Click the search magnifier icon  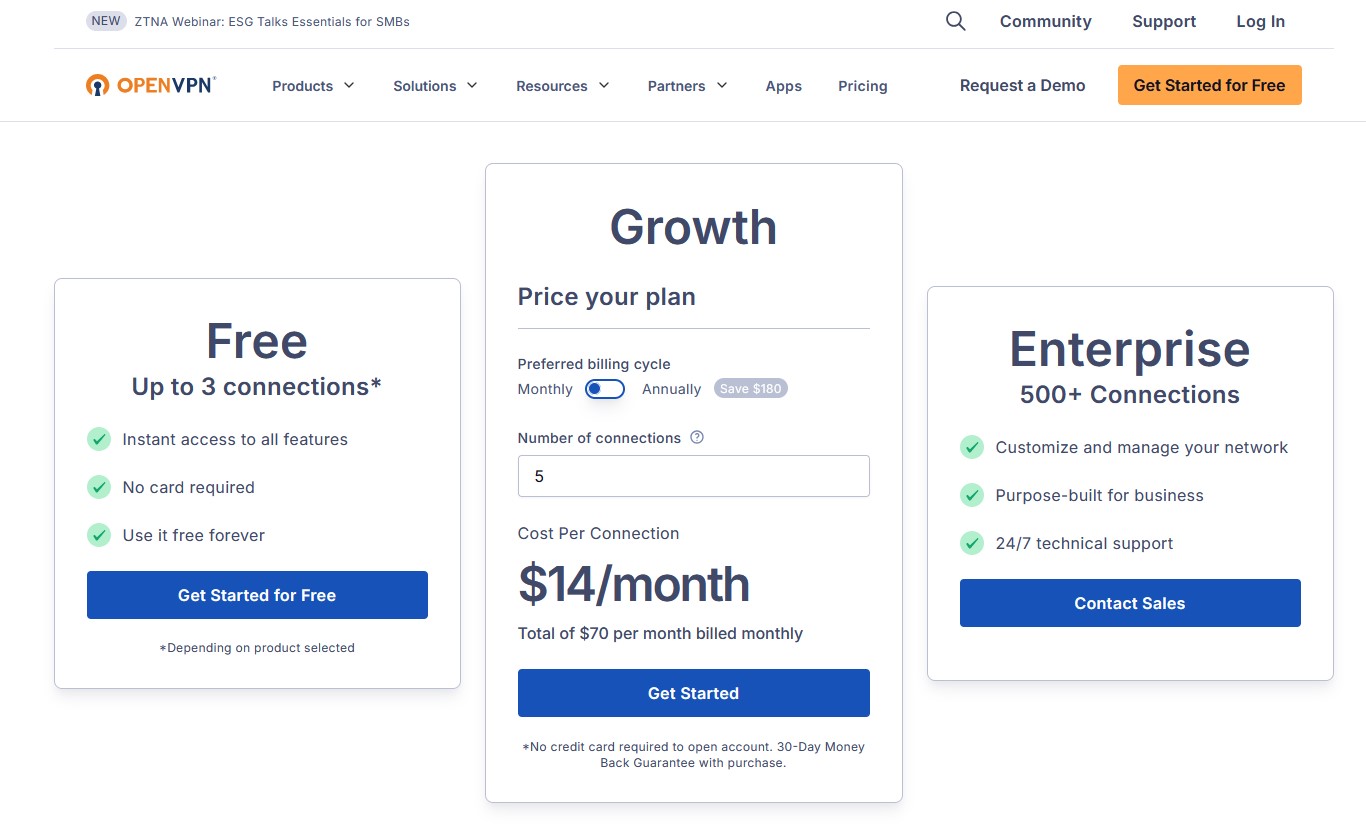pos(956,21)
